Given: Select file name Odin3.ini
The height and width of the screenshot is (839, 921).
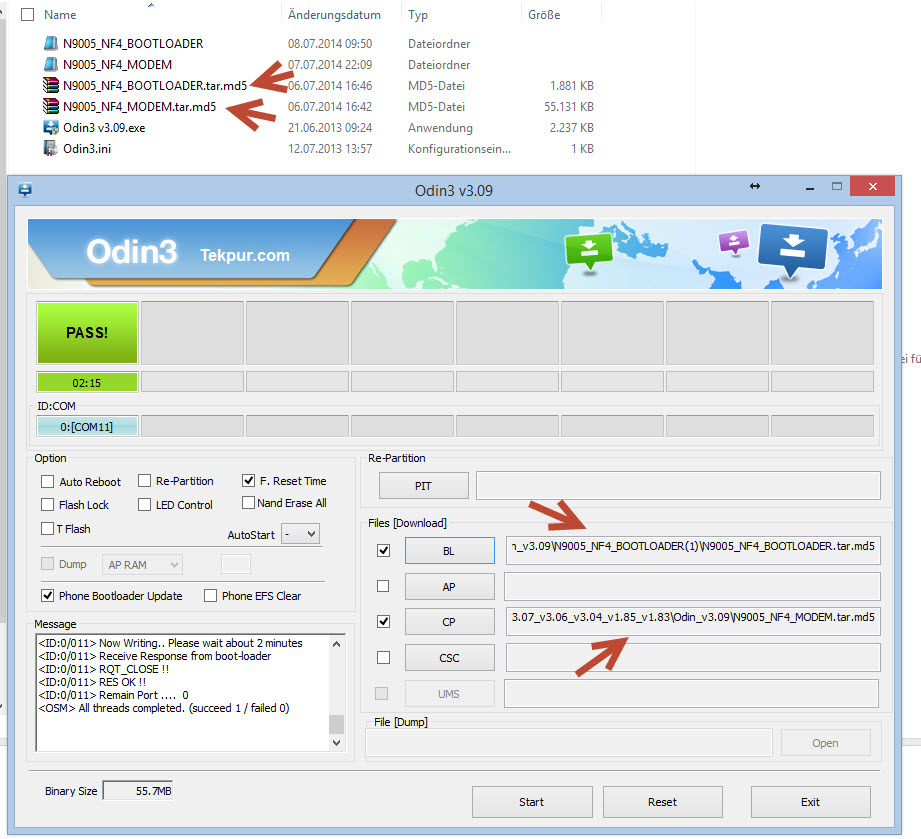Looking at the screenshot, I should click(87, 149).
